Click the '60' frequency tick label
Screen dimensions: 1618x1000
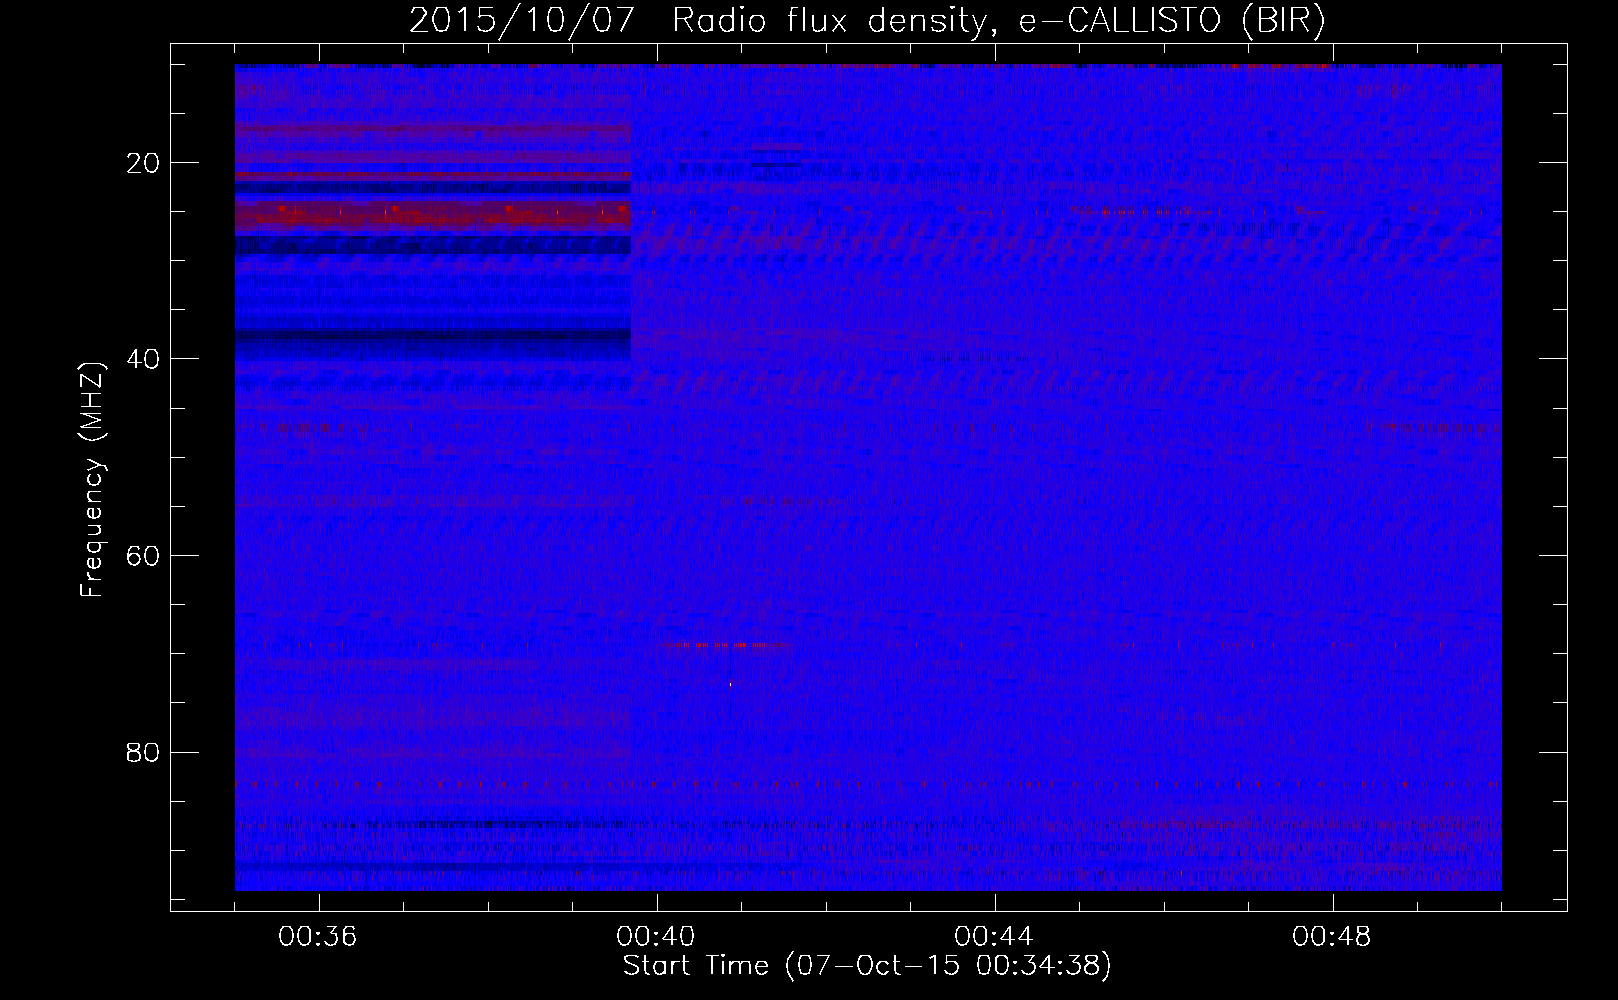[144, 557]
